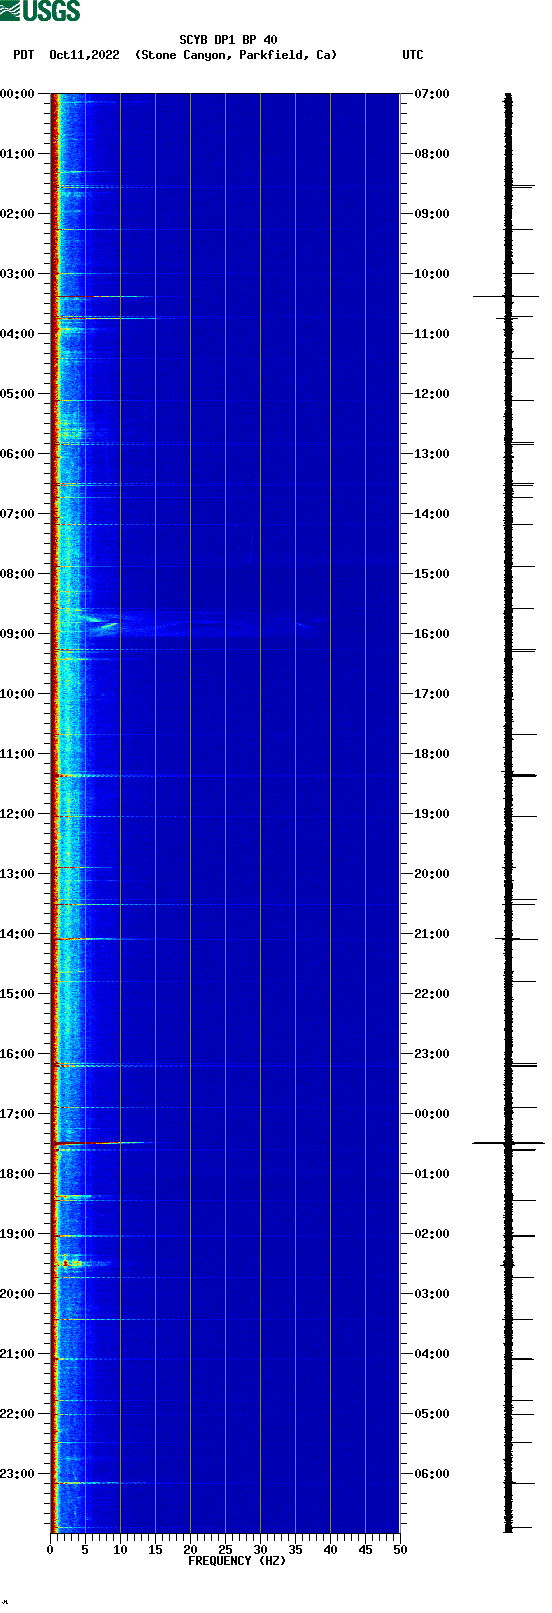Click the 19:00 UTC time label
Viewport: 552px width, 1613px height.
click(432, 814)
